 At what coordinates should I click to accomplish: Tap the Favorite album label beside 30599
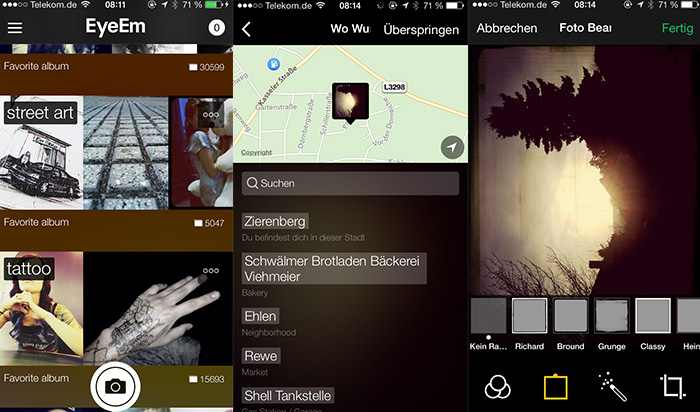tap(36, 67)
